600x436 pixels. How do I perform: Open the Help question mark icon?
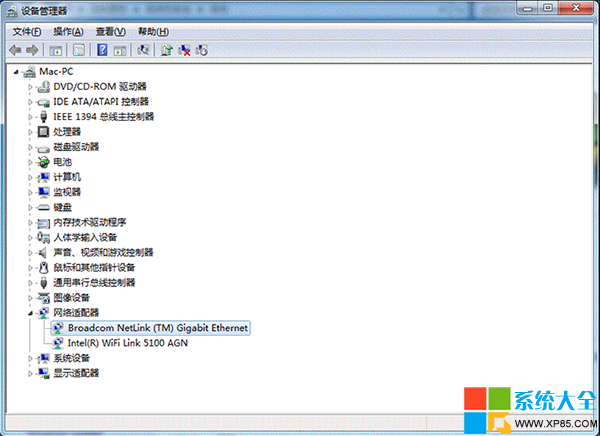[x=102, y=50]
